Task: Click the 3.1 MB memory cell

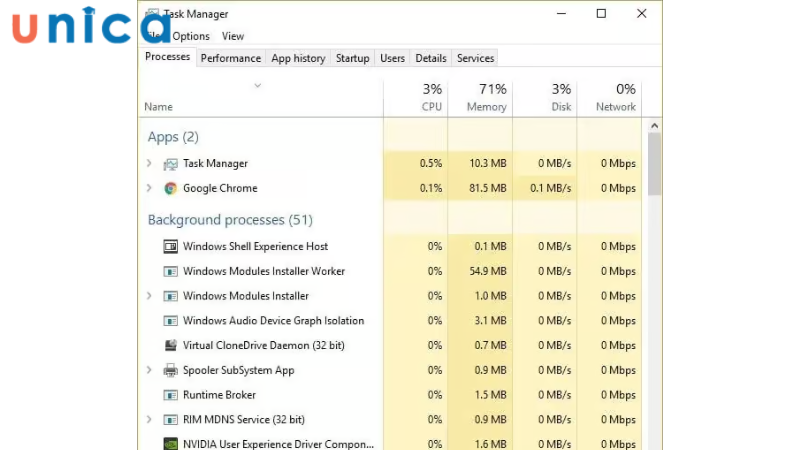Action: (480, 321)
